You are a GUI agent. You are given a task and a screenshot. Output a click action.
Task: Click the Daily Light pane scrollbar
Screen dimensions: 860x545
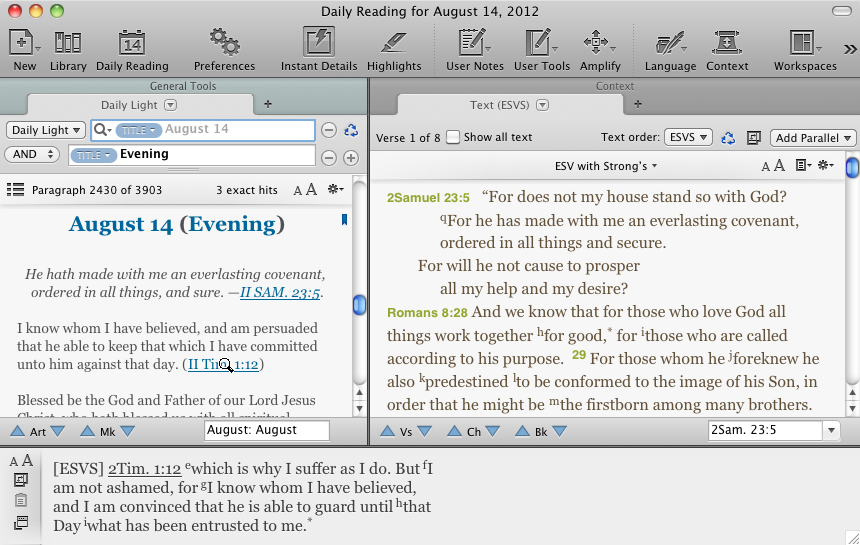359,305
